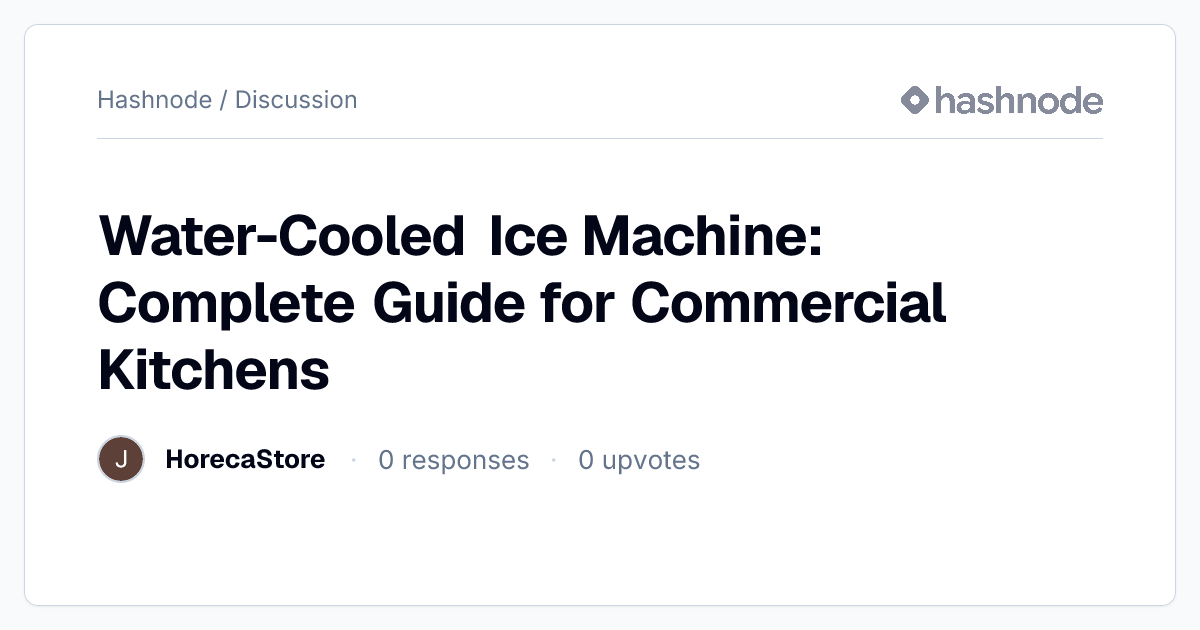Click the dot between HorecaStore and responses
This screenshot has width=1200, height=630.
click(x=353, y=460)
